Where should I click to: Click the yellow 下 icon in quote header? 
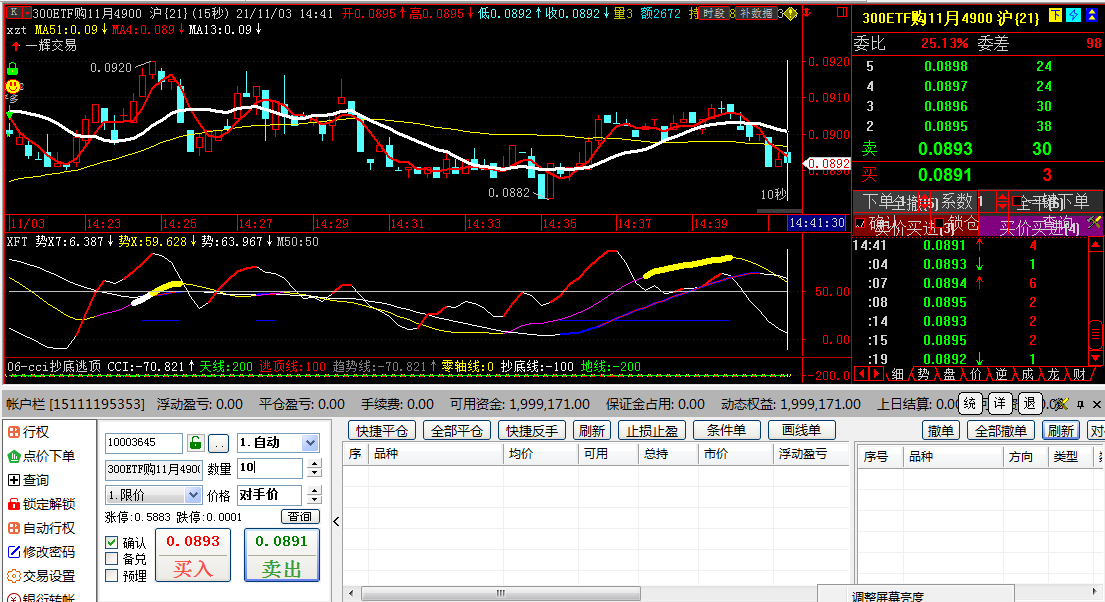coord(1055,16)
